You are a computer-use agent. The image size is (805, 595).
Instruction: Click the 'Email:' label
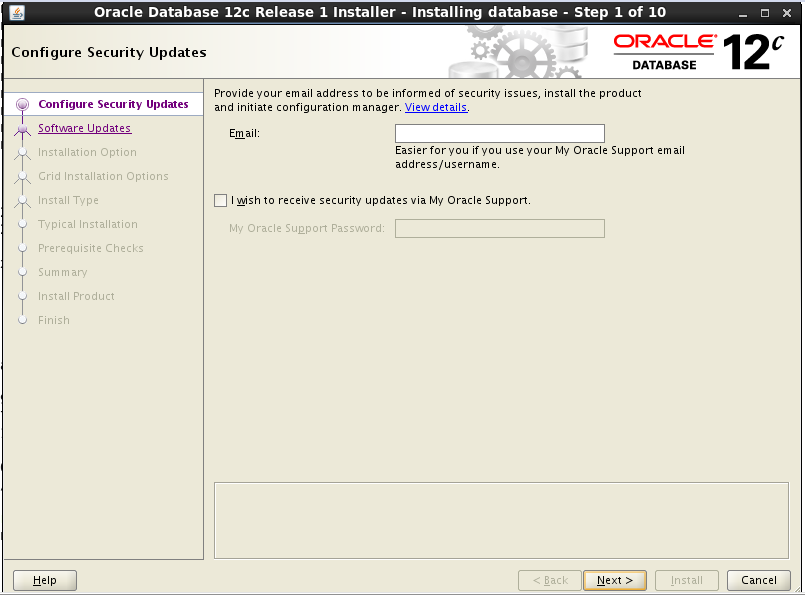pyautogui.click(x=244, y=133)
